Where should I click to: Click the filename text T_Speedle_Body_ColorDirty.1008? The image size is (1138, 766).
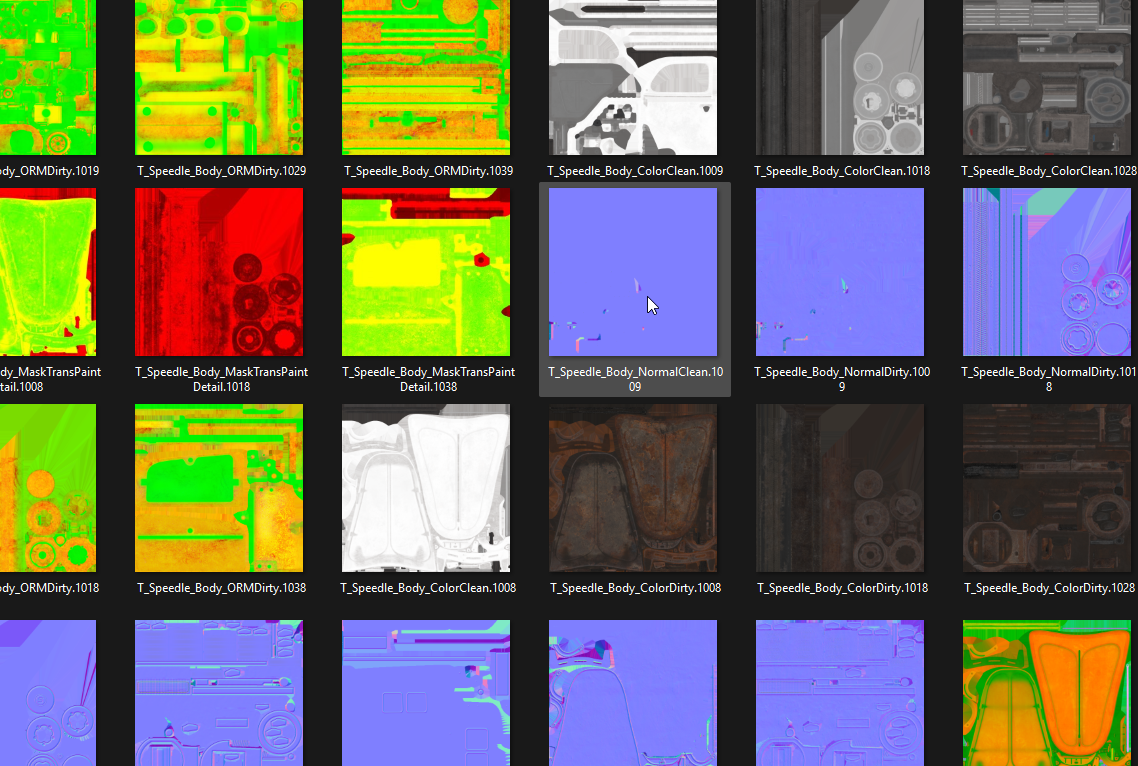click(635, 587)
